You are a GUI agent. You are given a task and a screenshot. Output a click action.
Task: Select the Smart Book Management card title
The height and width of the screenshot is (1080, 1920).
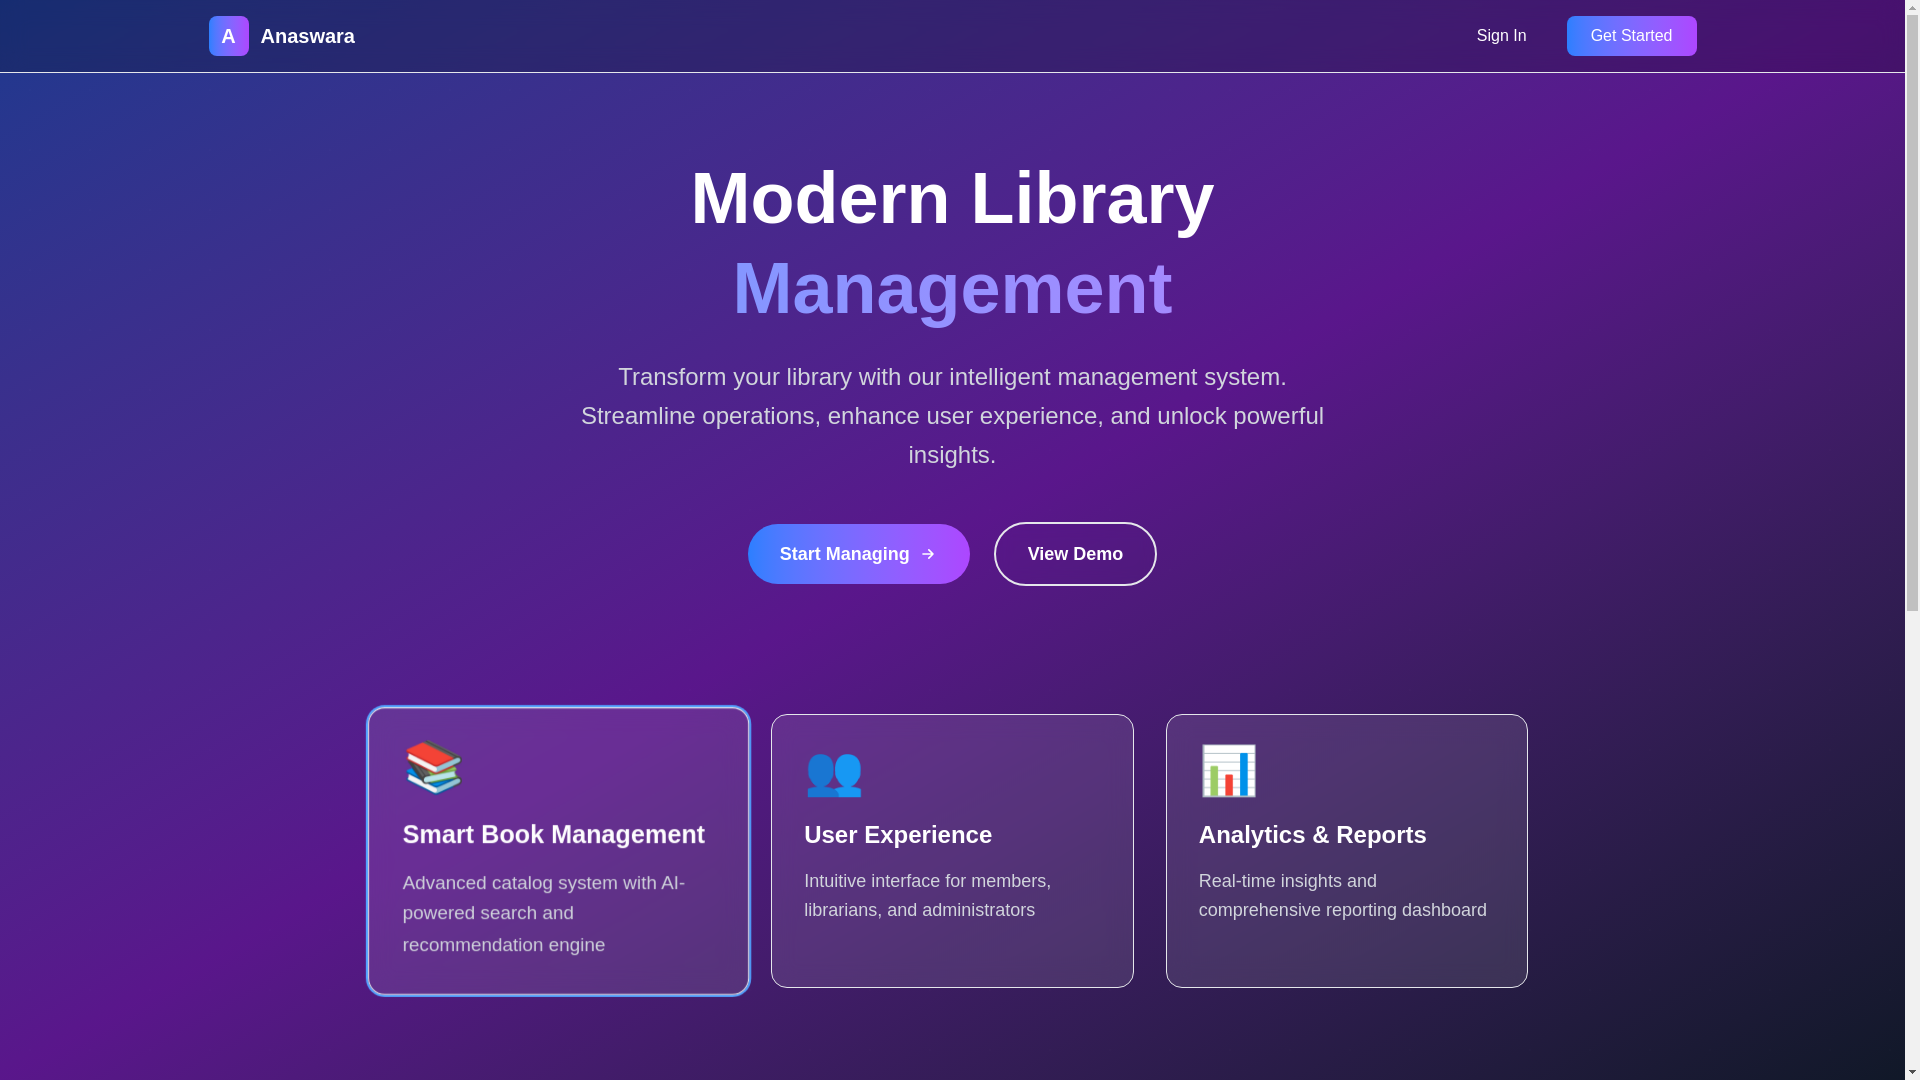553,834
